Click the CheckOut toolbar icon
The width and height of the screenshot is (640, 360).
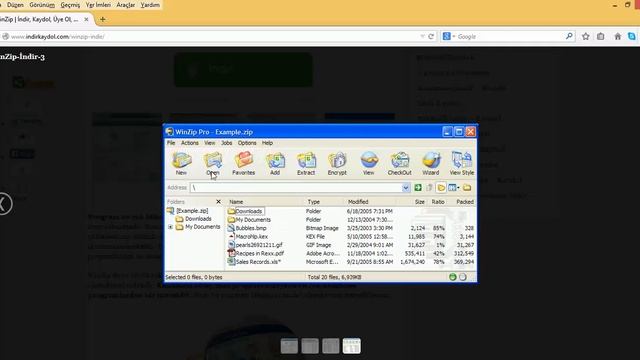[400, 163]
